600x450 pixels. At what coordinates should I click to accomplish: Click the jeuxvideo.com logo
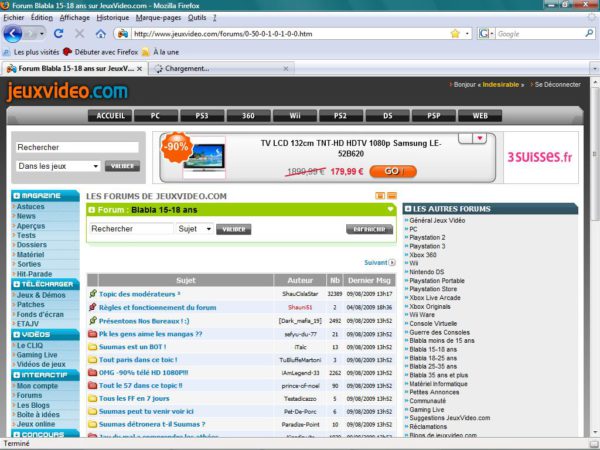(67, 92)
